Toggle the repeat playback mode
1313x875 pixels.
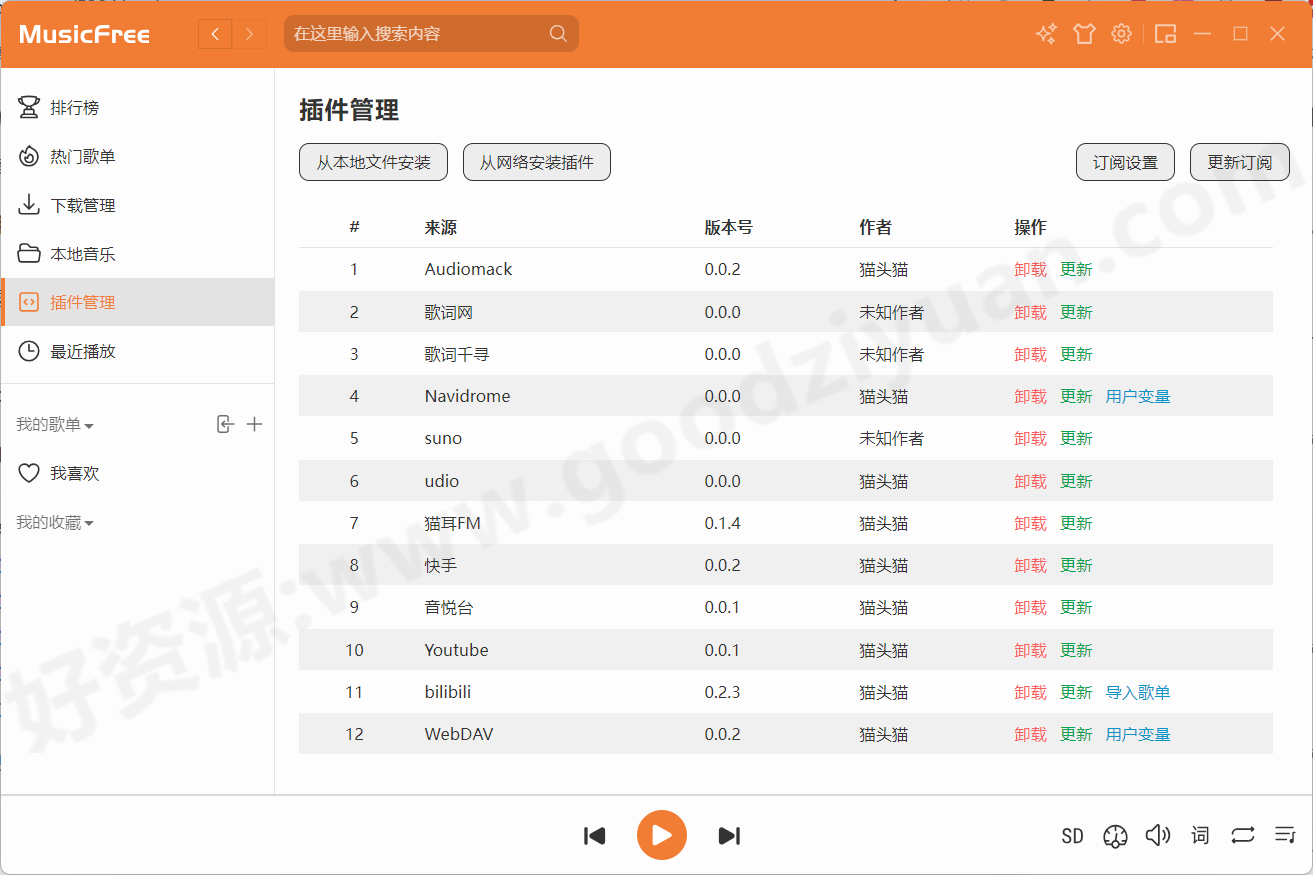[1242, 835]
